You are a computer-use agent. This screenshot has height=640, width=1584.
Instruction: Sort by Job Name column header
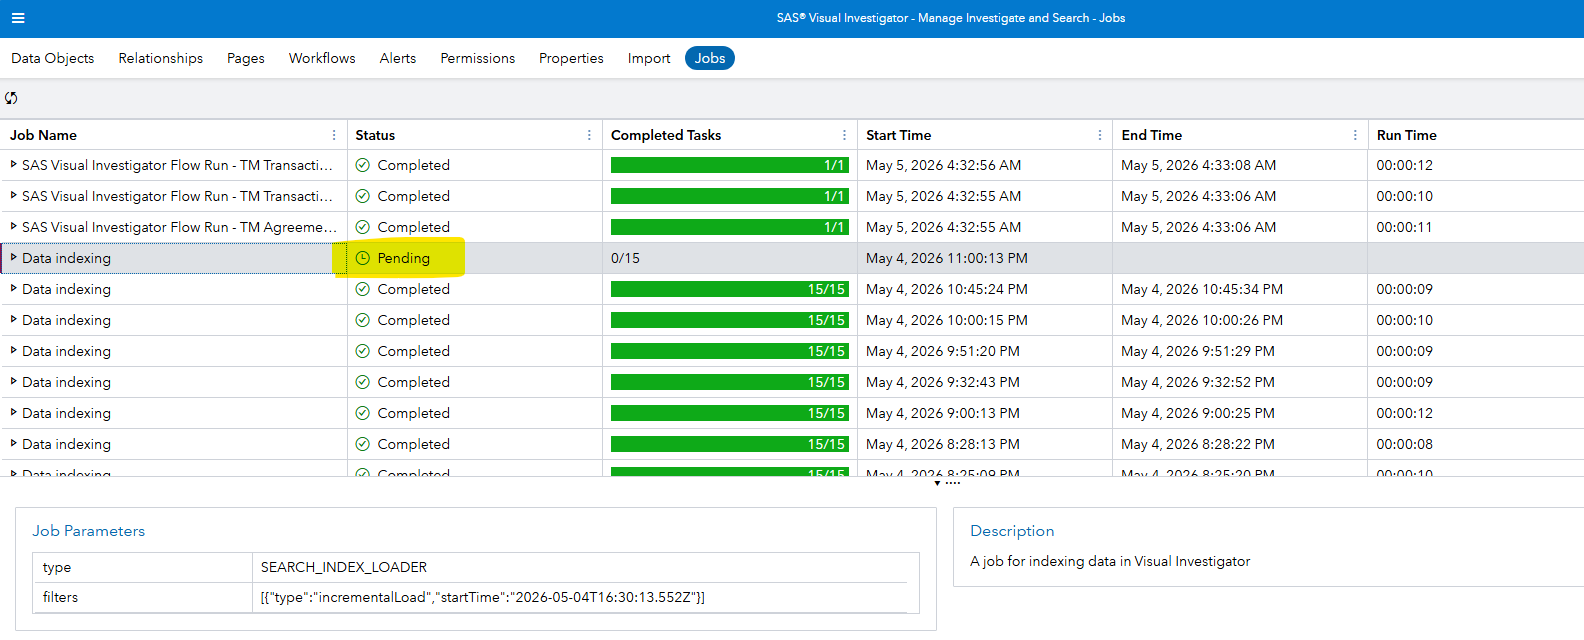click(43, 135)
